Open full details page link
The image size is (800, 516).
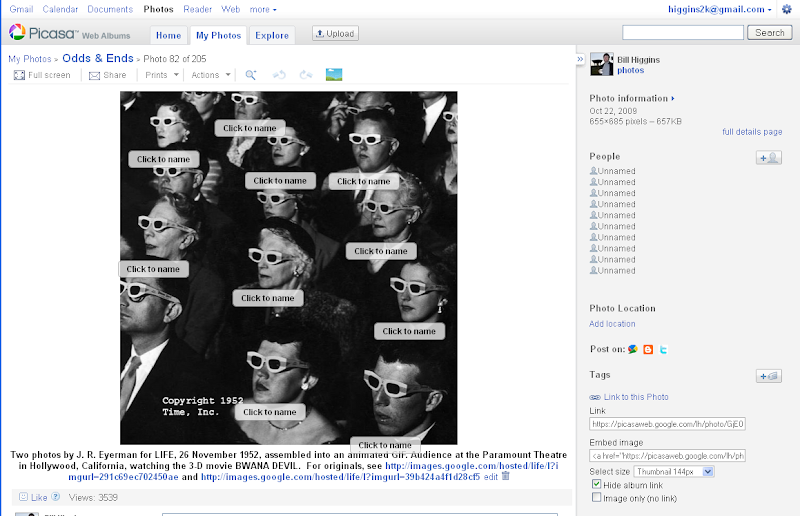click(x=752, y=132)
